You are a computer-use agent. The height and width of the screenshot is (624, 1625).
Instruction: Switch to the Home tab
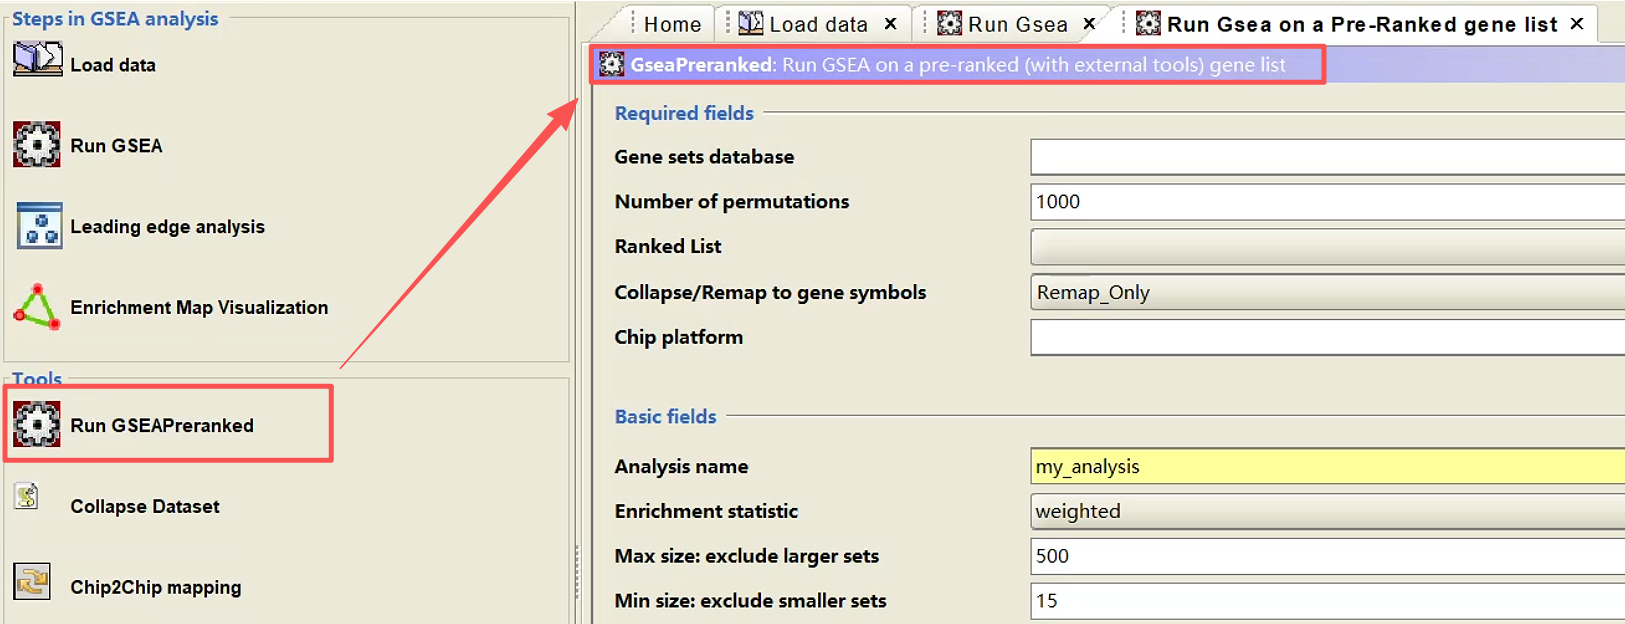click(x=672, y=24)
